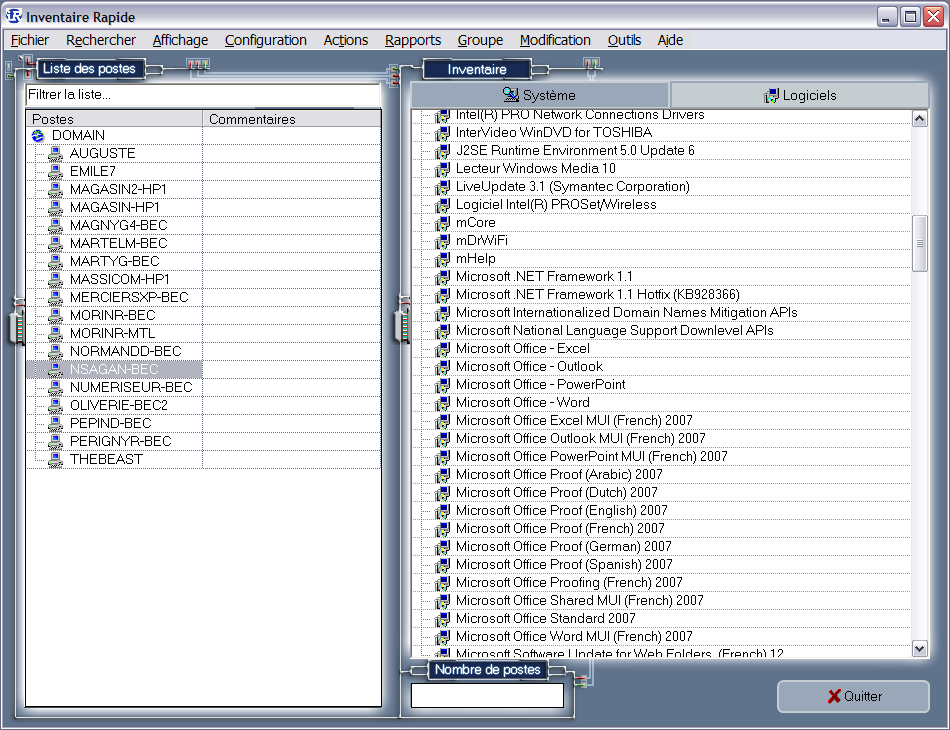Click the AUGUSTE computer icon

(55, 153)
